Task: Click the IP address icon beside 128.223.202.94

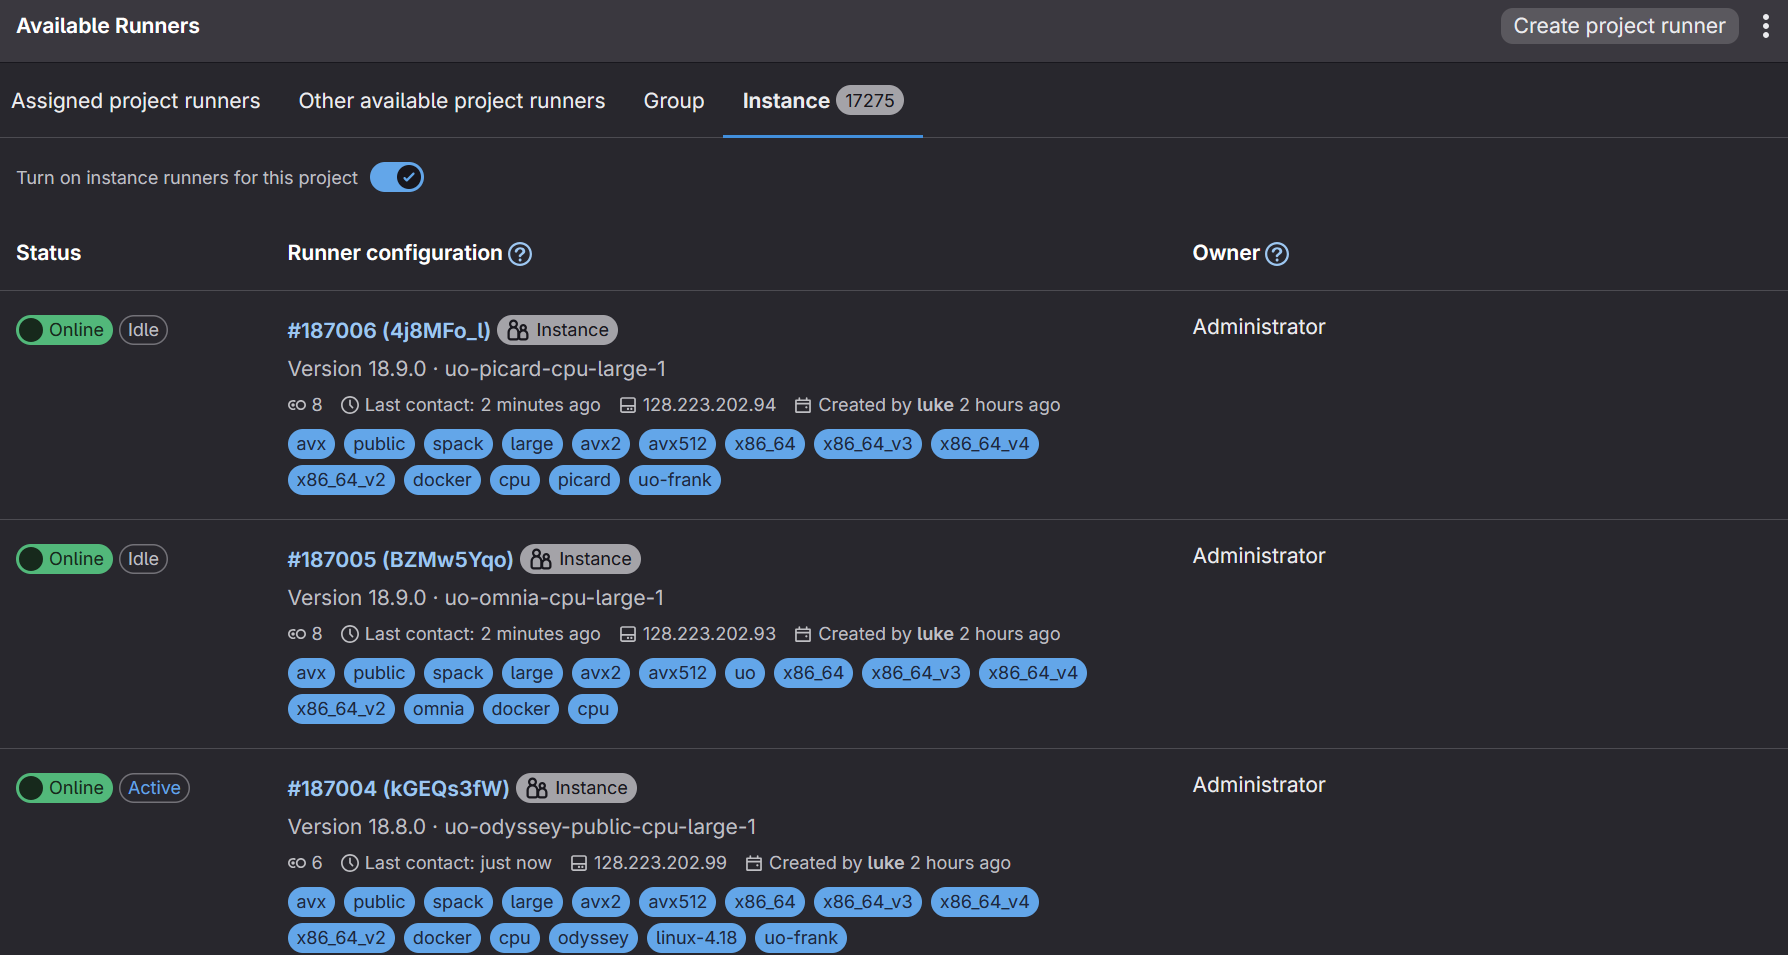Action: [x=628, y=405]
